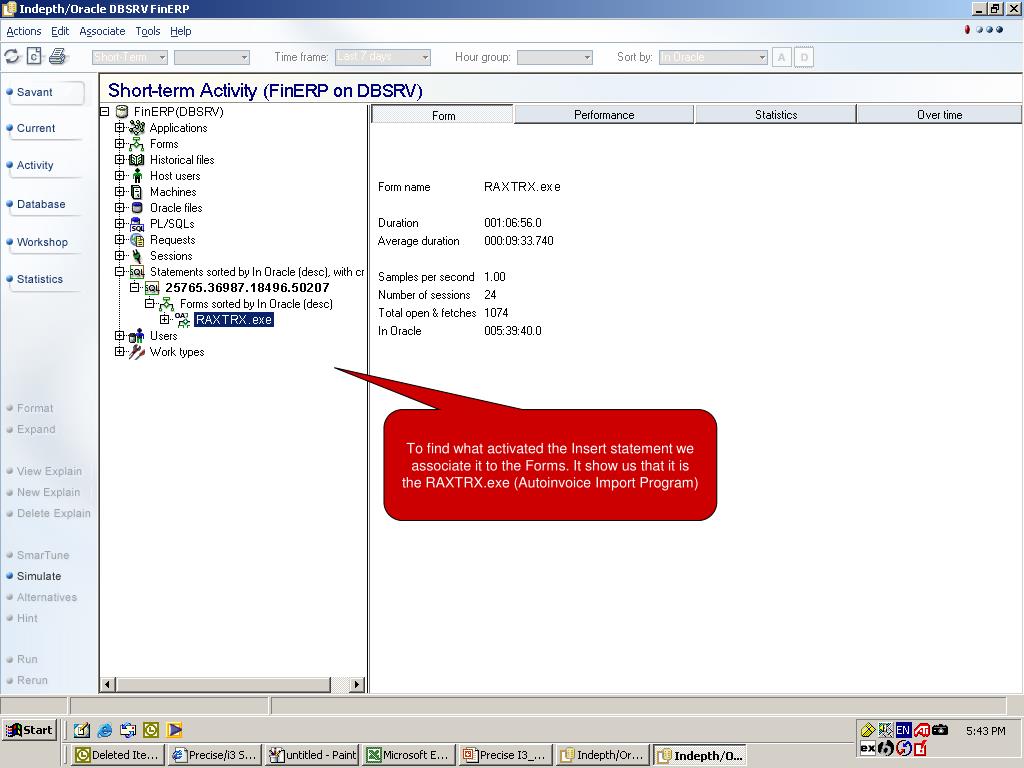Click the refresh icon in toolbar
1024x768 pixels.
coord(12,57)
